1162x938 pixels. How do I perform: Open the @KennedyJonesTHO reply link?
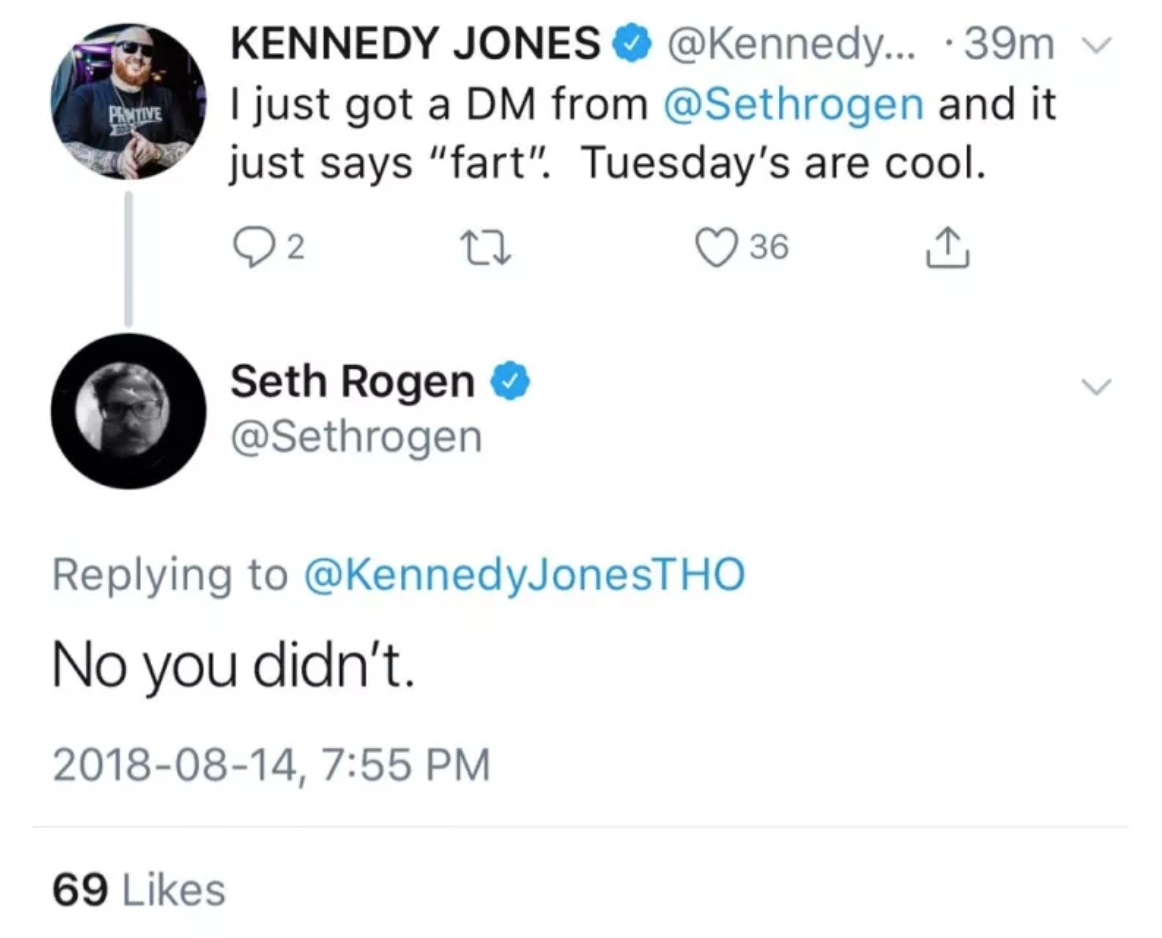[525, 575]
